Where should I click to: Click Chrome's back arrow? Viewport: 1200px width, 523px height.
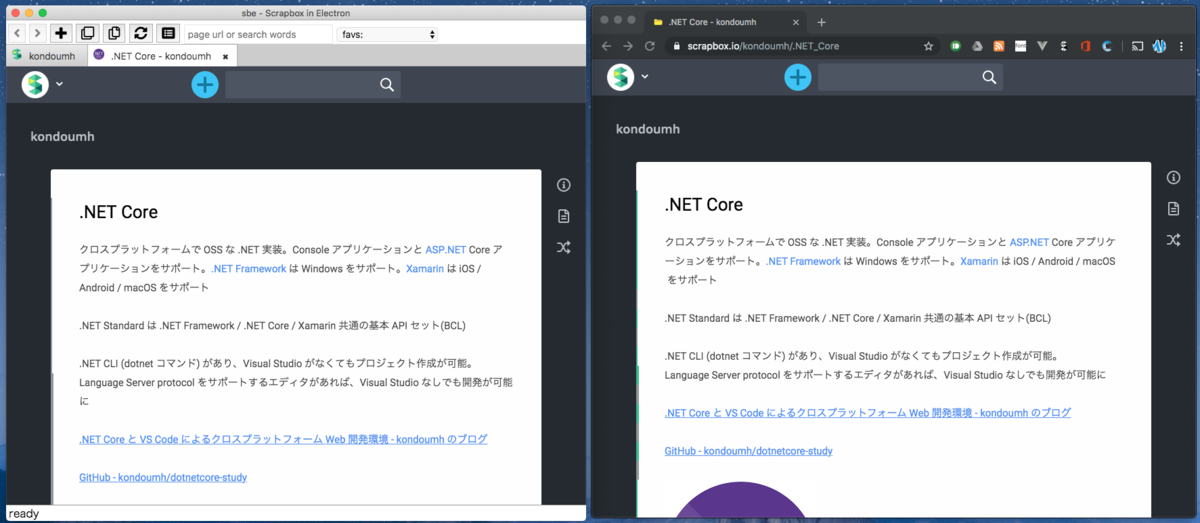click(605, 46)
